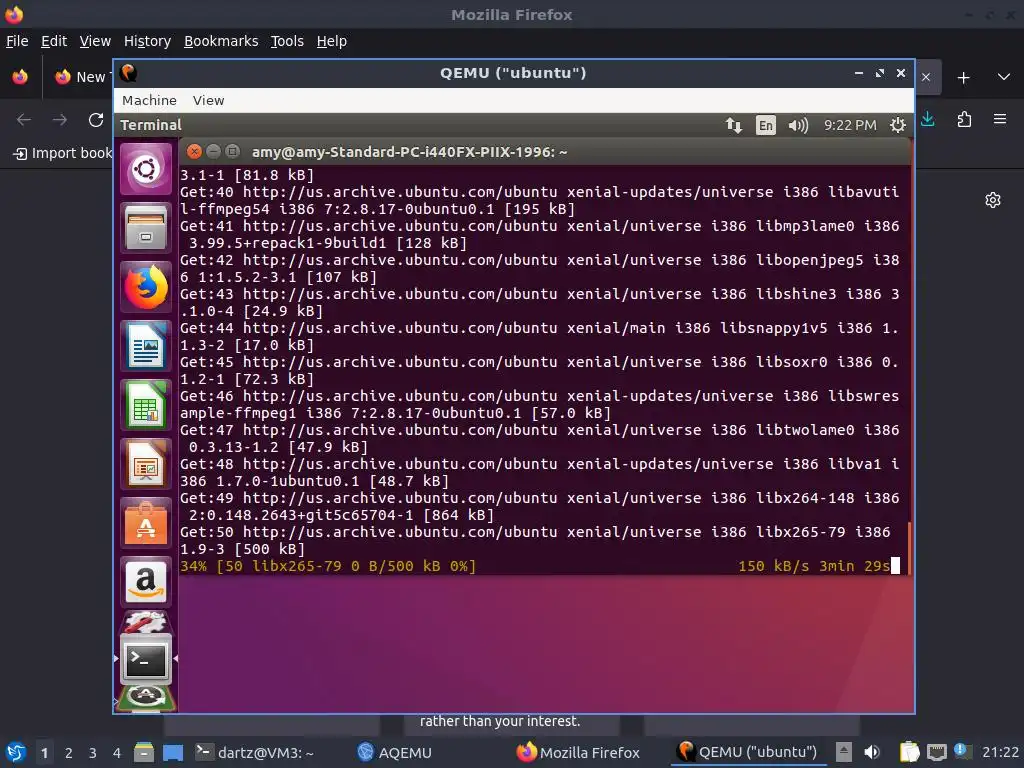Viewport: 1024px width, 768px height.
Task: Open LibreOffice Writer from launcher
Action: 146,345
